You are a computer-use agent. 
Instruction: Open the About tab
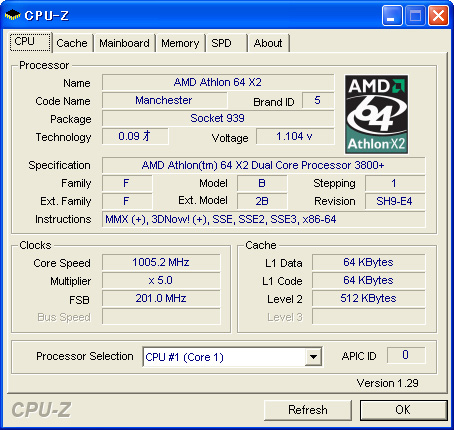tap(268, 43)
